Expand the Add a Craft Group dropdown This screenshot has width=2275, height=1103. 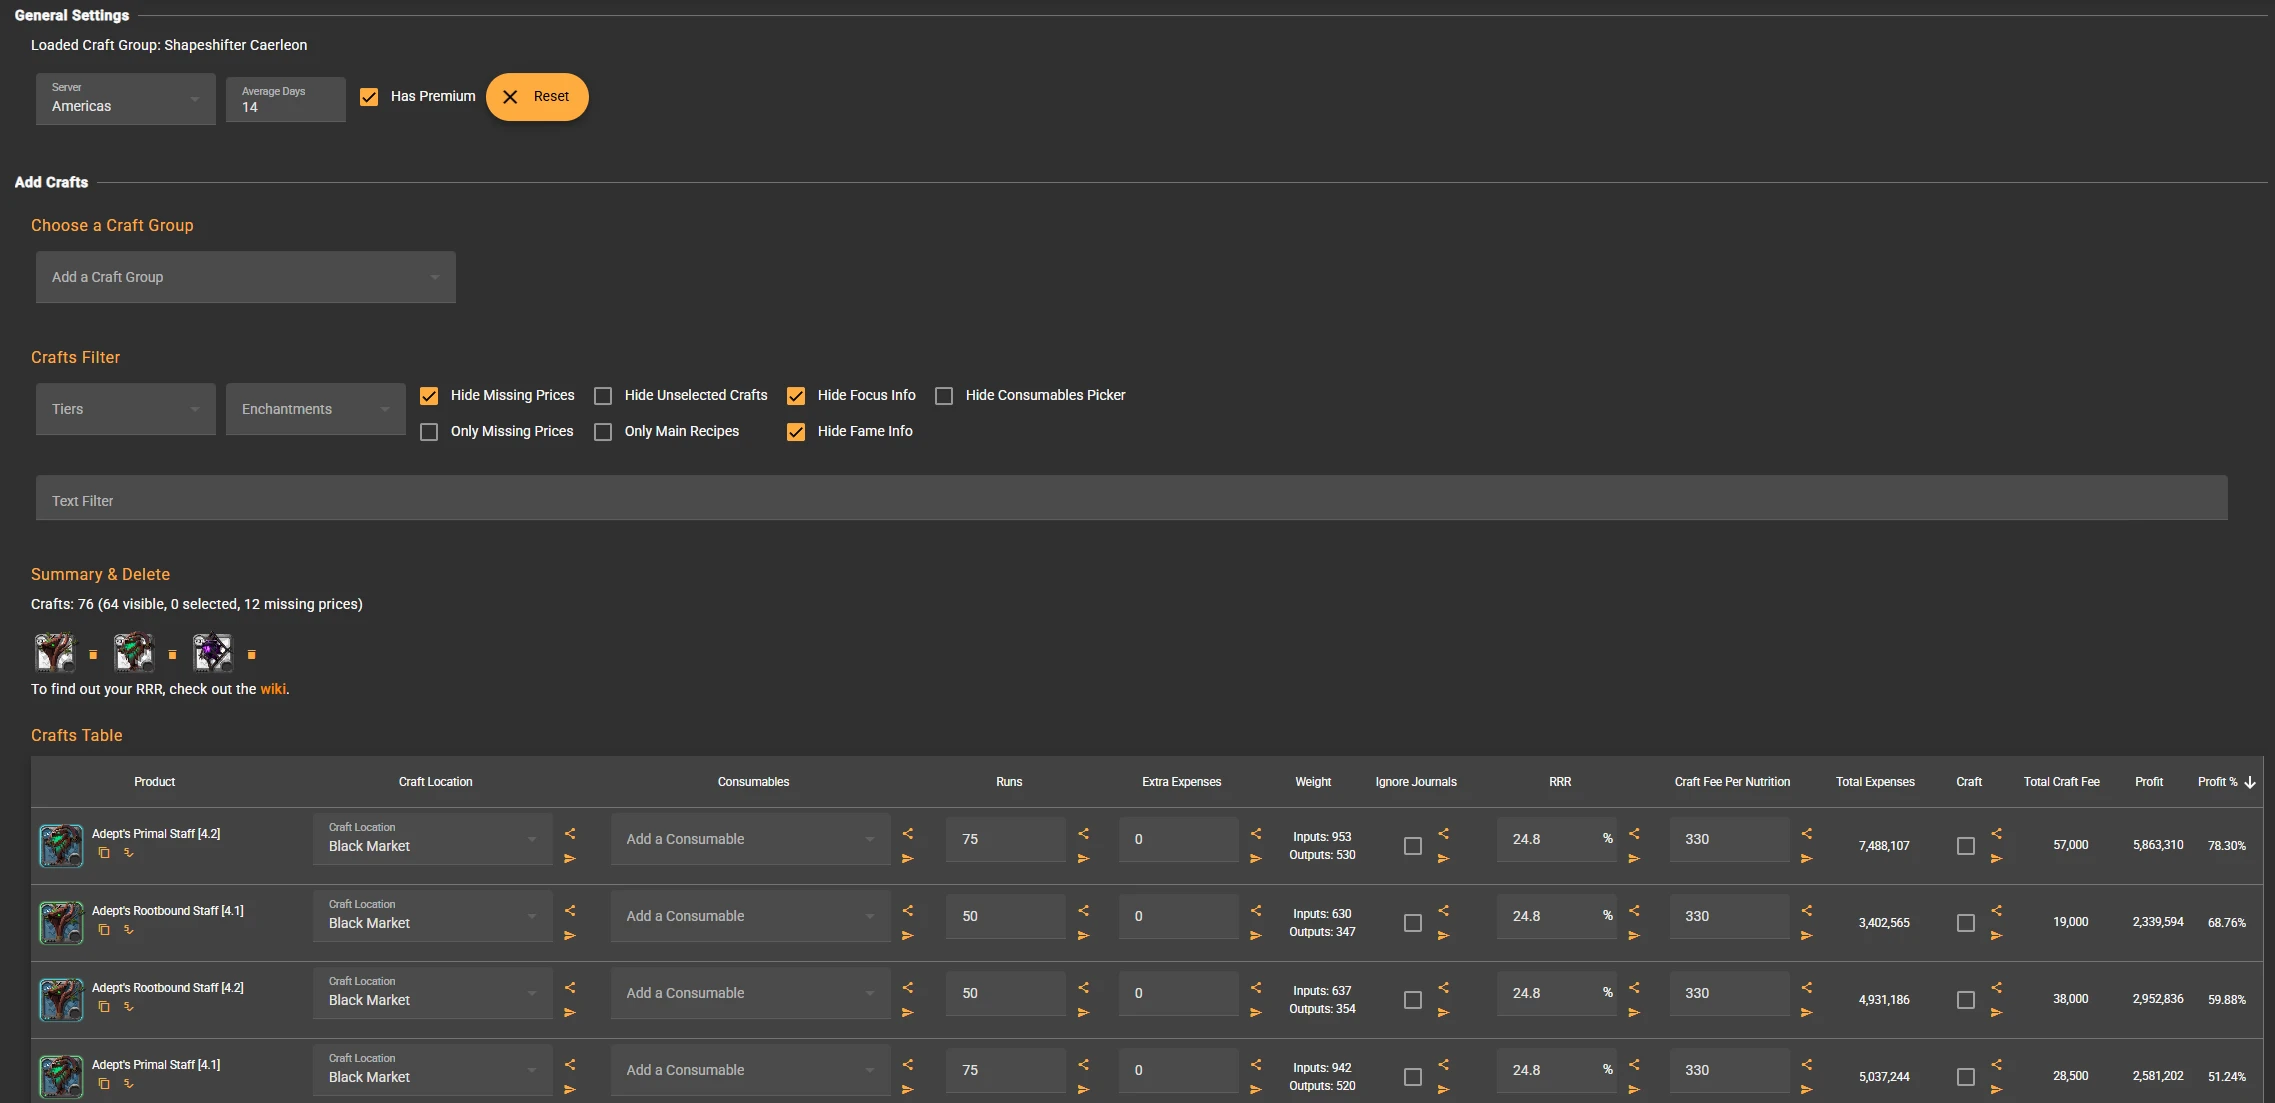click(x=245, y=277)
